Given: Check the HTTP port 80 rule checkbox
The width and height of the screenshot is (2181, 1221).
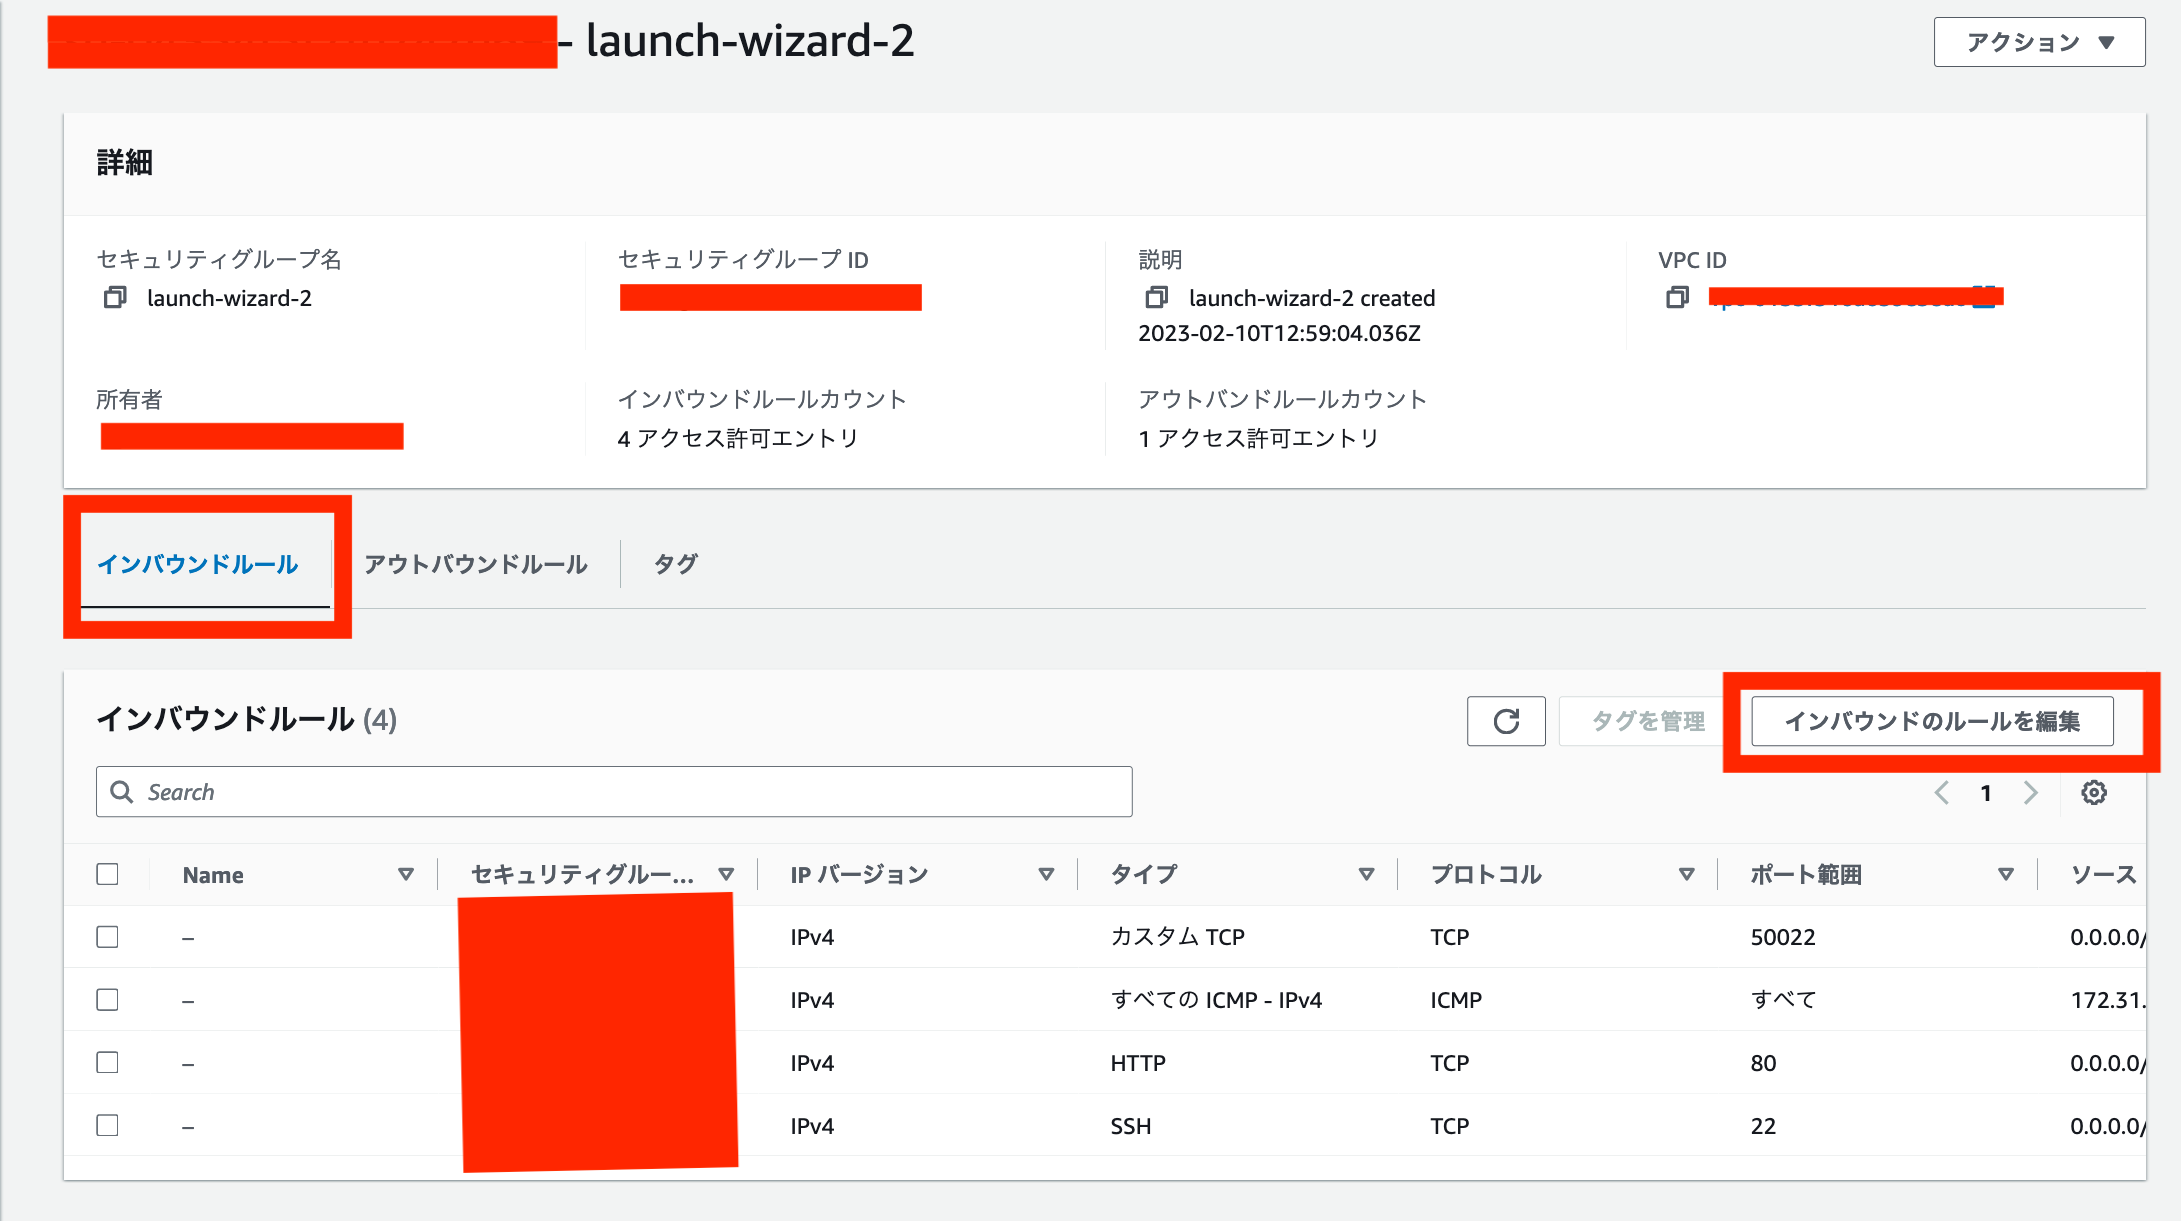Looking at the screenshot, I should click(107, 1062).
